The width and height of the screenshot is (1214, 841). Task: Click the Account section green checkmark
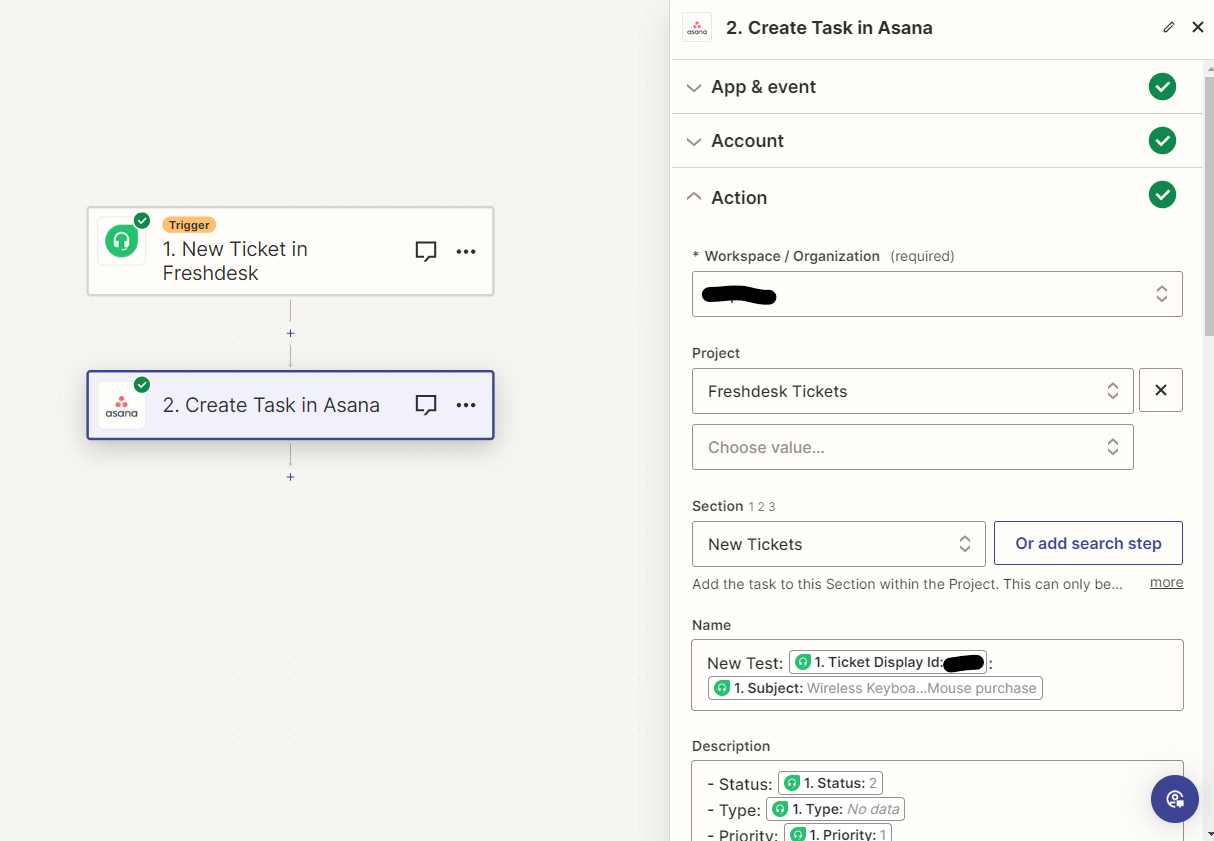1162,141
